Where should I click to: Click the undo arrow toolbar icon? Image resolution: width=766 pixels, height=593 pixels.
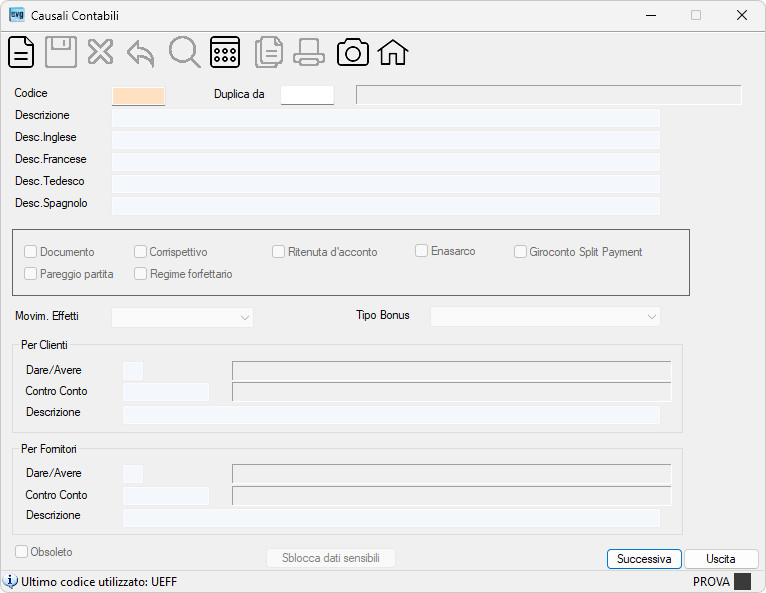[141, 53]
